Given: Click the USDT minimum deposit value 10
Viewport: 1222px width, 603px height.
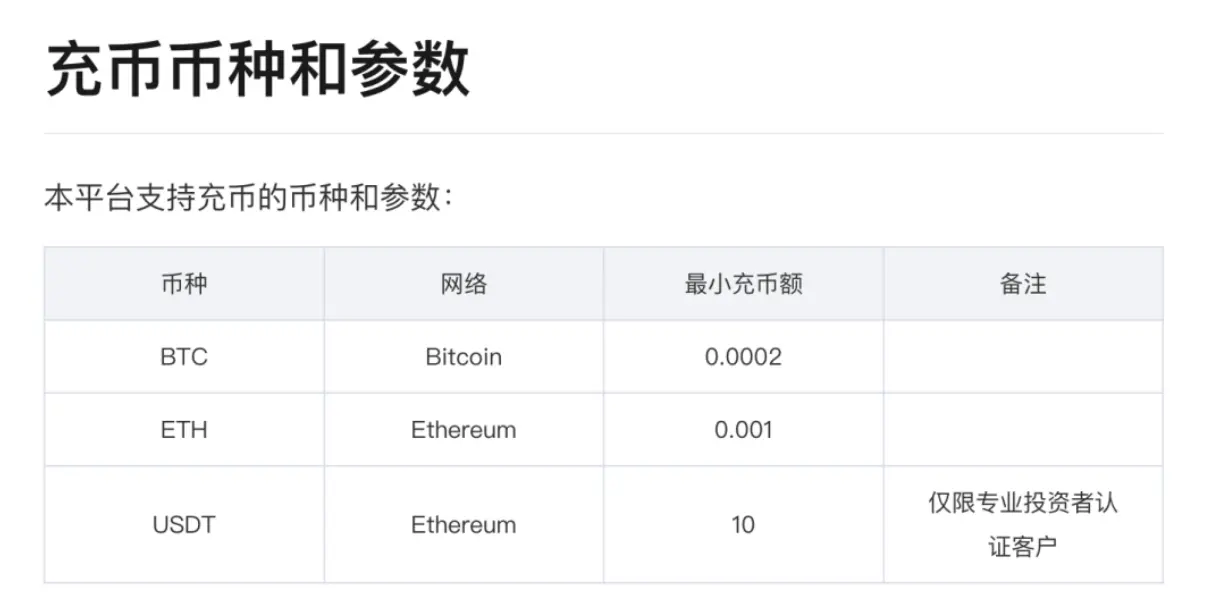Looking at the screenshot, I should (x=743, y=525).
